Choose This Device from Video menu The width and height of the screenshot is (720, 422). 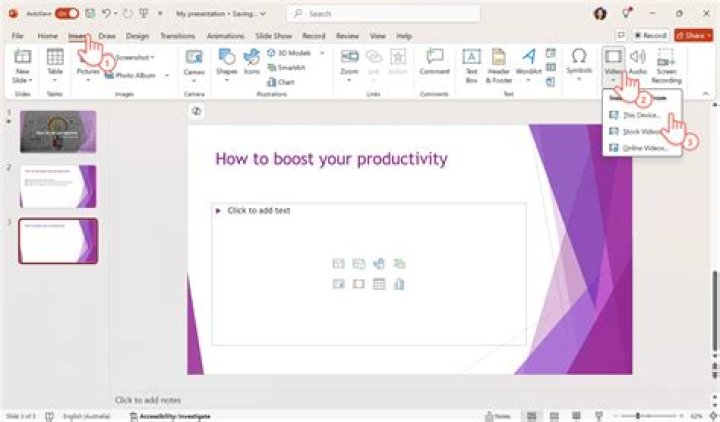[x=642, y=116]
